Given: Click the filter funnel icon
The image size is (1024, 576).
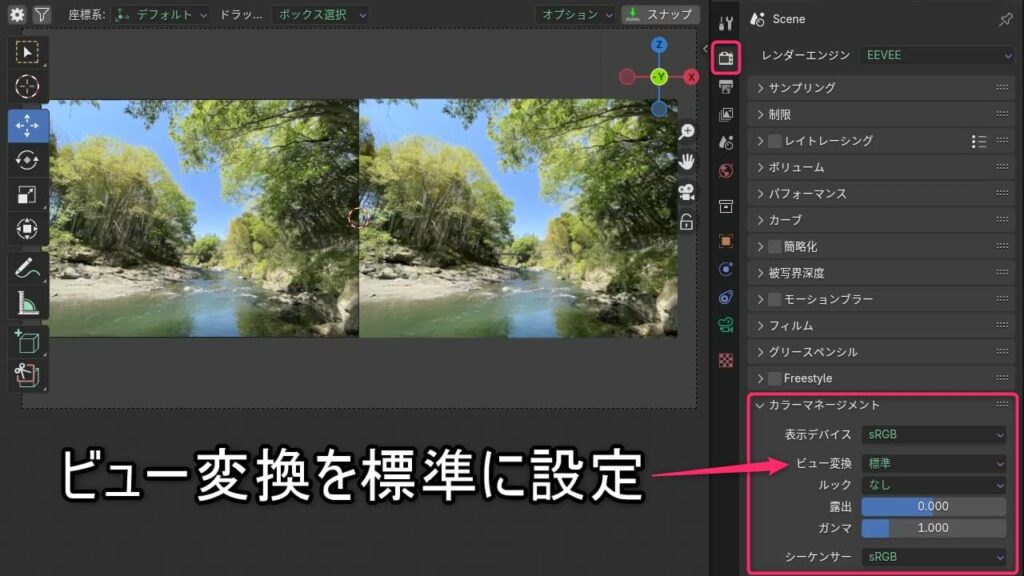Looking at the screenshot, I should [42, 14].
